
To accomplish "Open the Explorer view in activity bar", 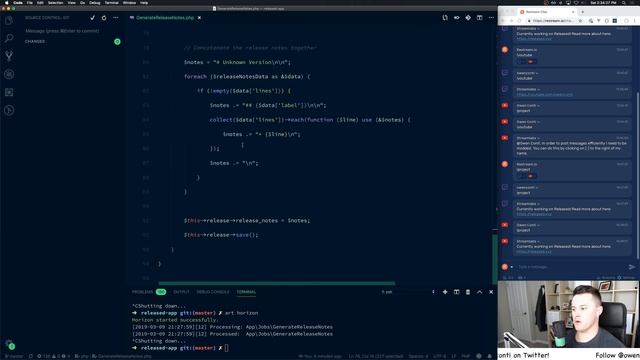I will (x=9, y=20).
